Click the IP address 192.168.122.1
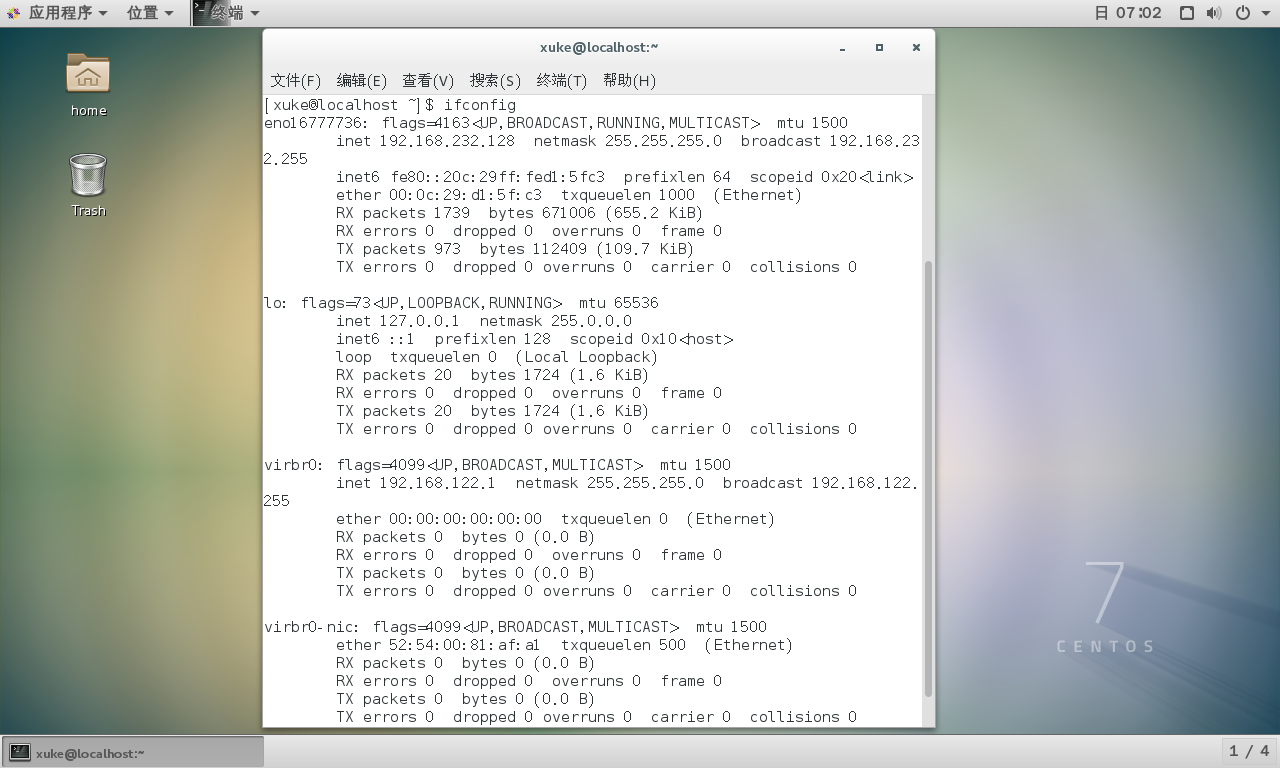1280x768 pixels. (x=438, y=483)
